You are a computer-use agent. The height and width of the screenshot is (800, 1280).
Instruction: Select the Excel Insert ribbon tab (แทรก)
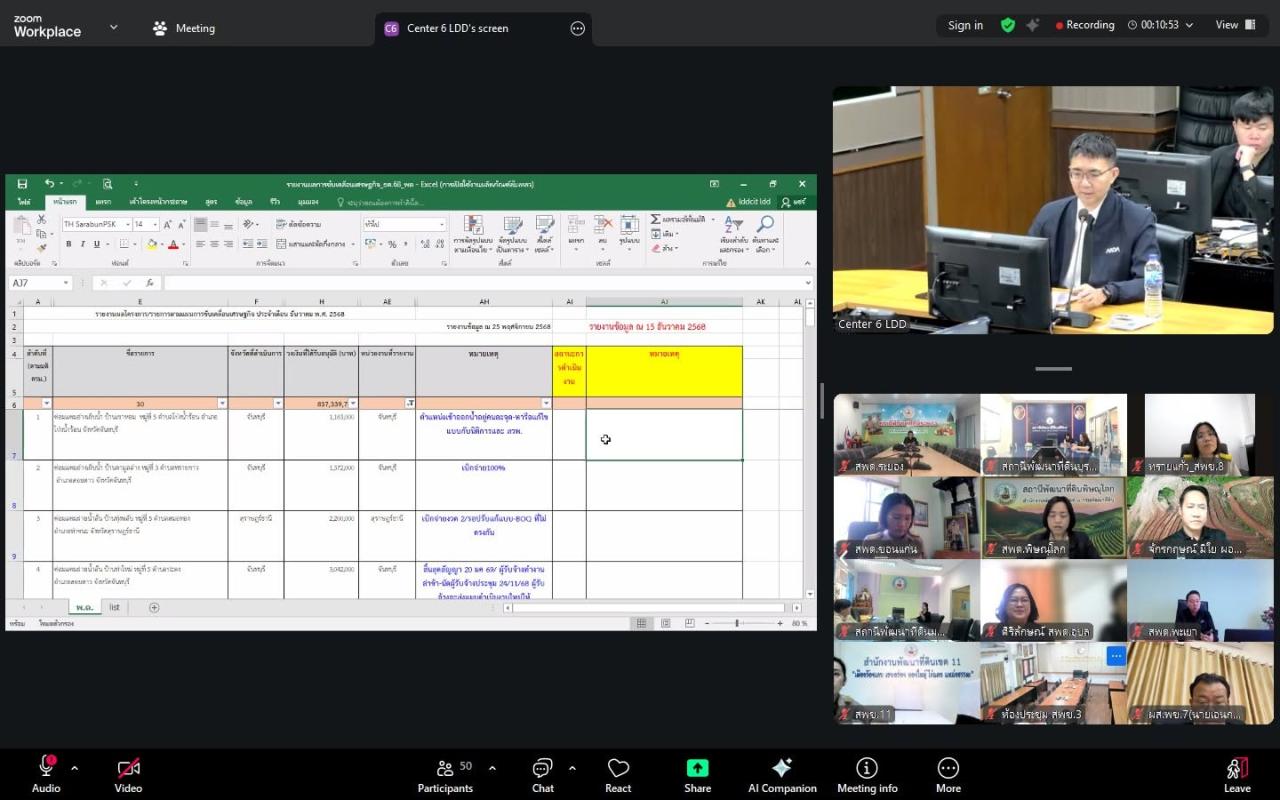coord(103,201)
